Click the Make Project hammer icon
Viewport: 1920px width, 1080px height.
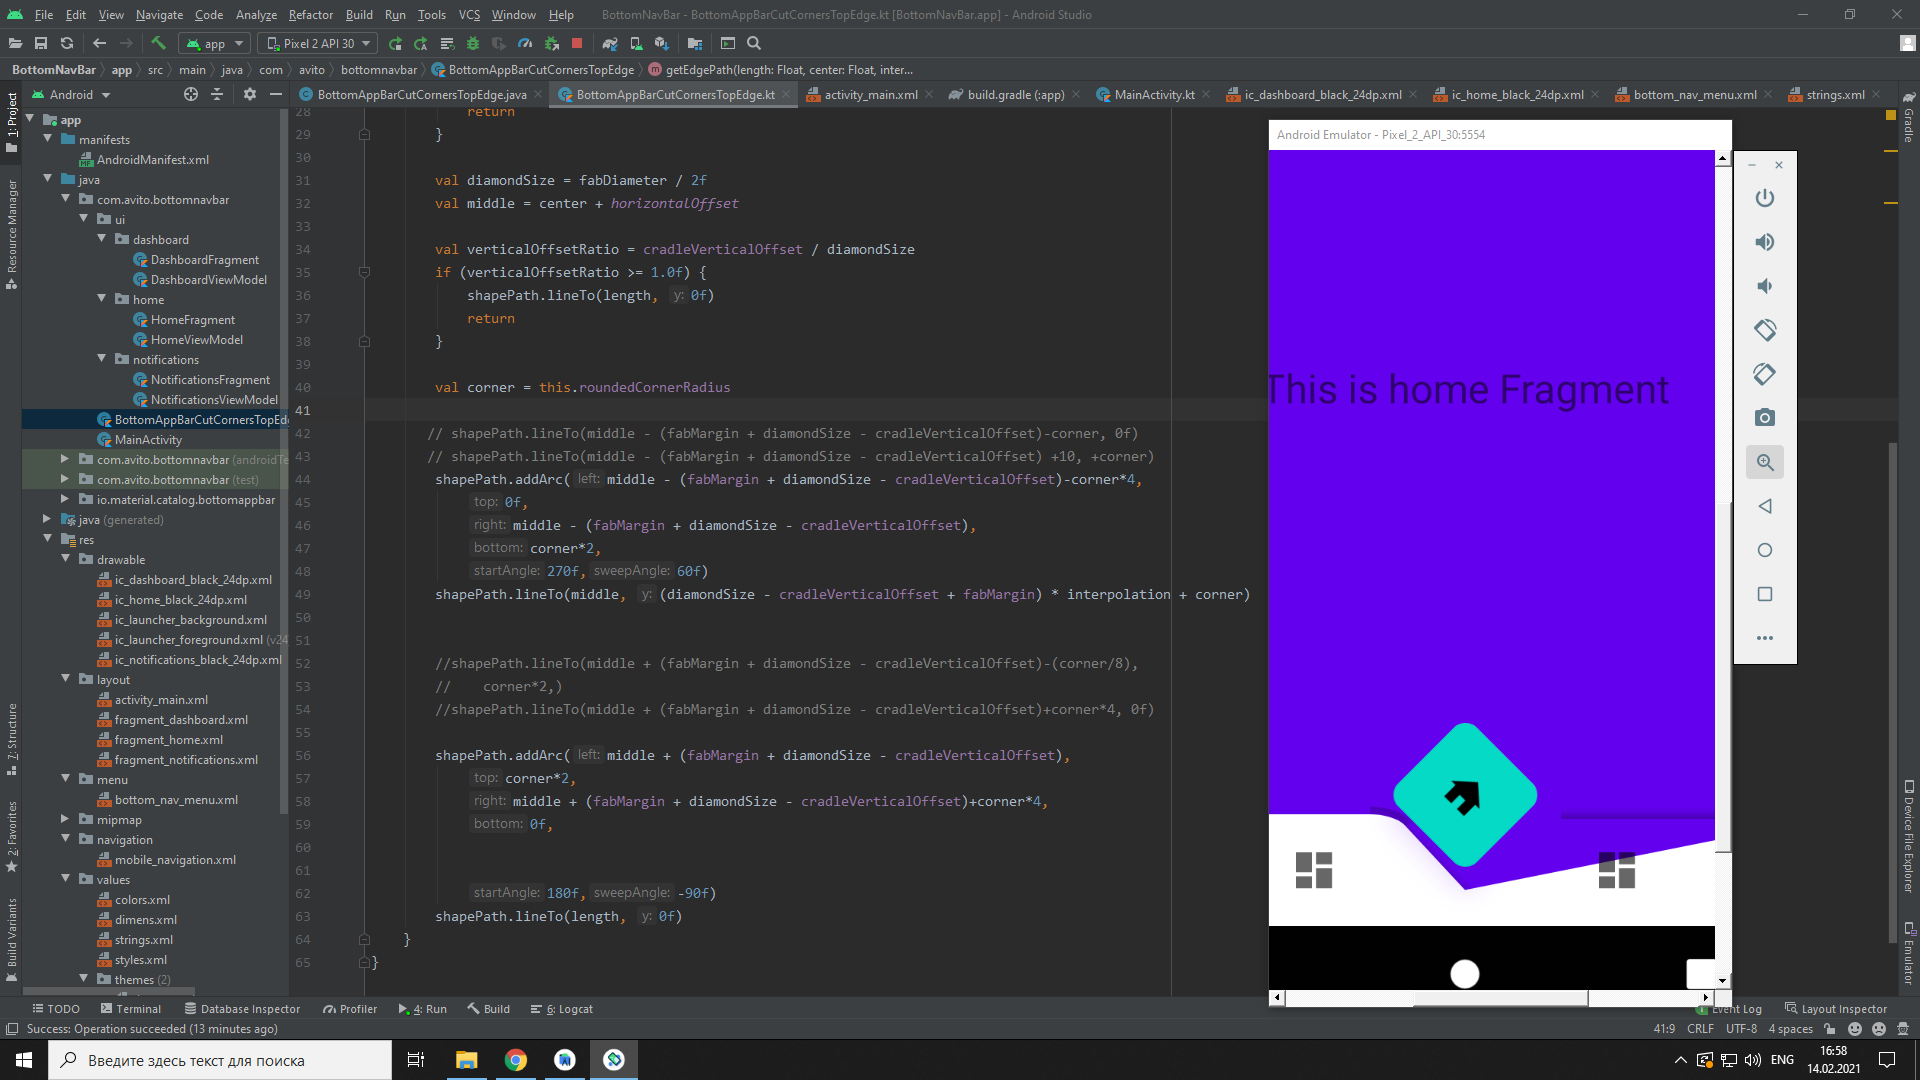158,43
